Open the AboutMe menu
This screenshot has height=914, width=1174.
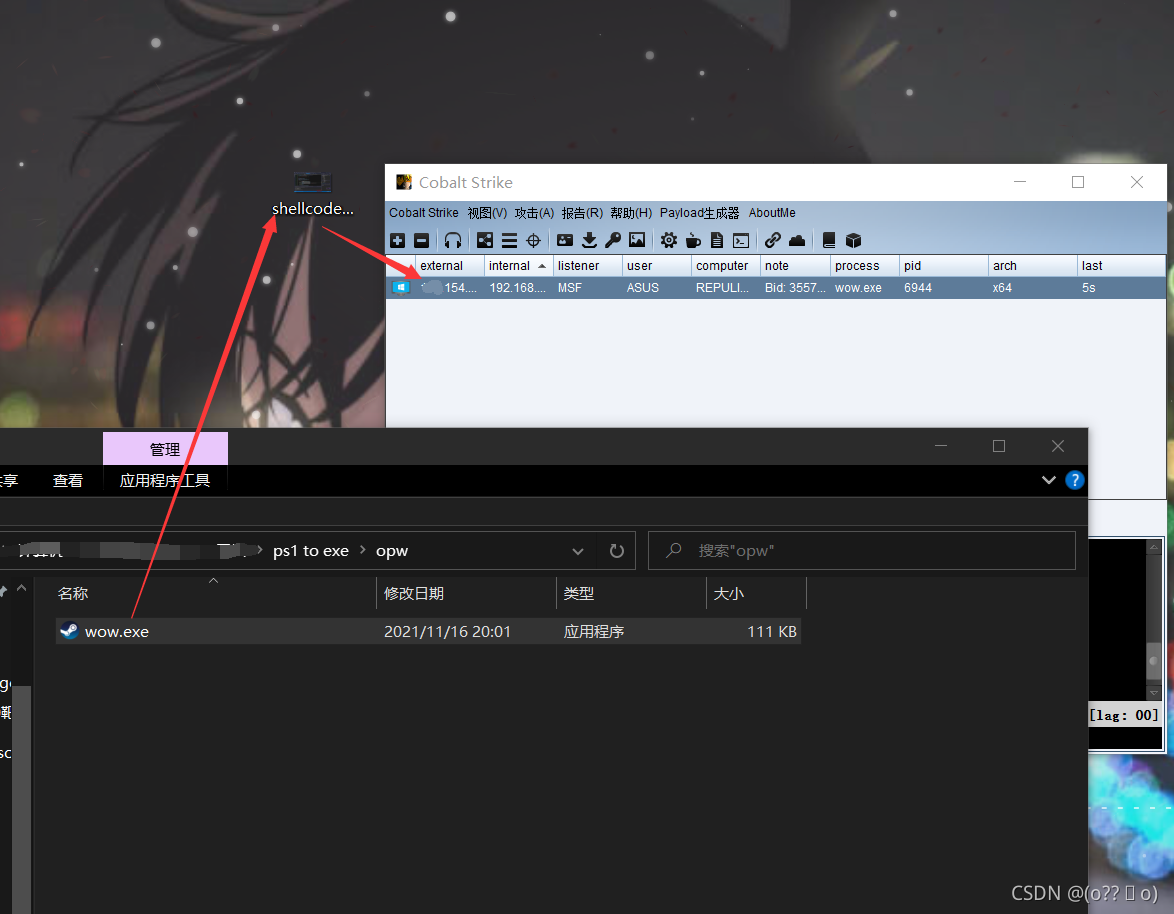coord(772,213)
